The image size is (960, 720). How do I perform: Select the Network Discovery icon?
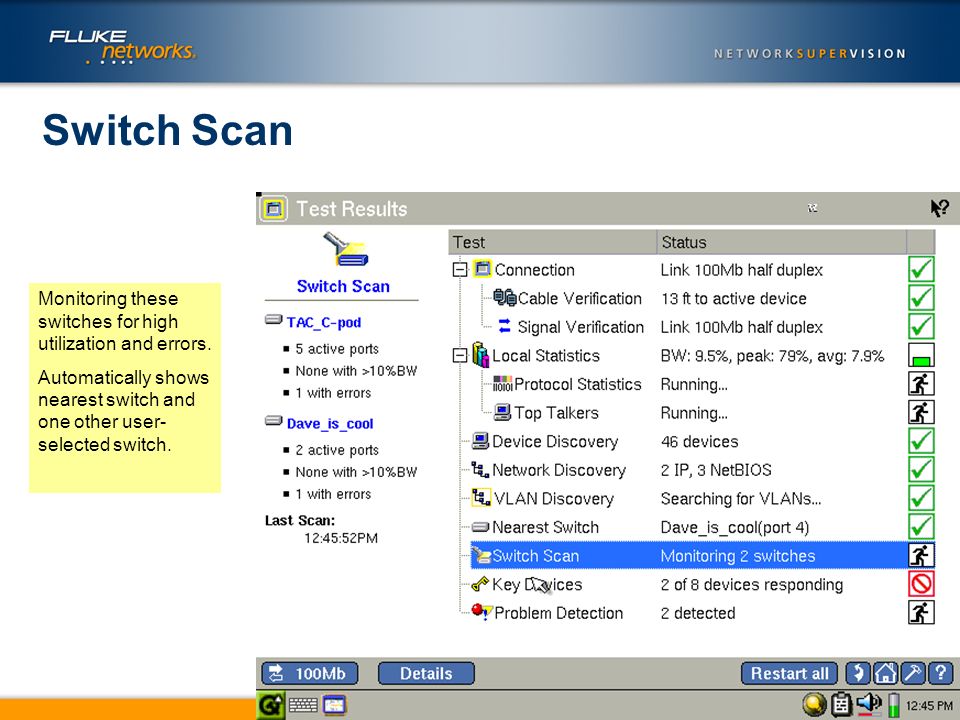coord(480,470)
